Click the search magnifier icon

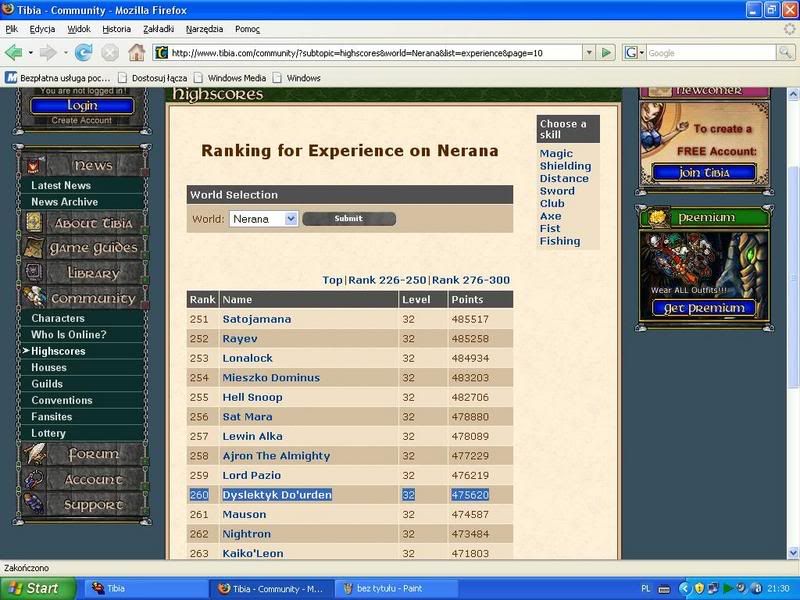[785, 52]
